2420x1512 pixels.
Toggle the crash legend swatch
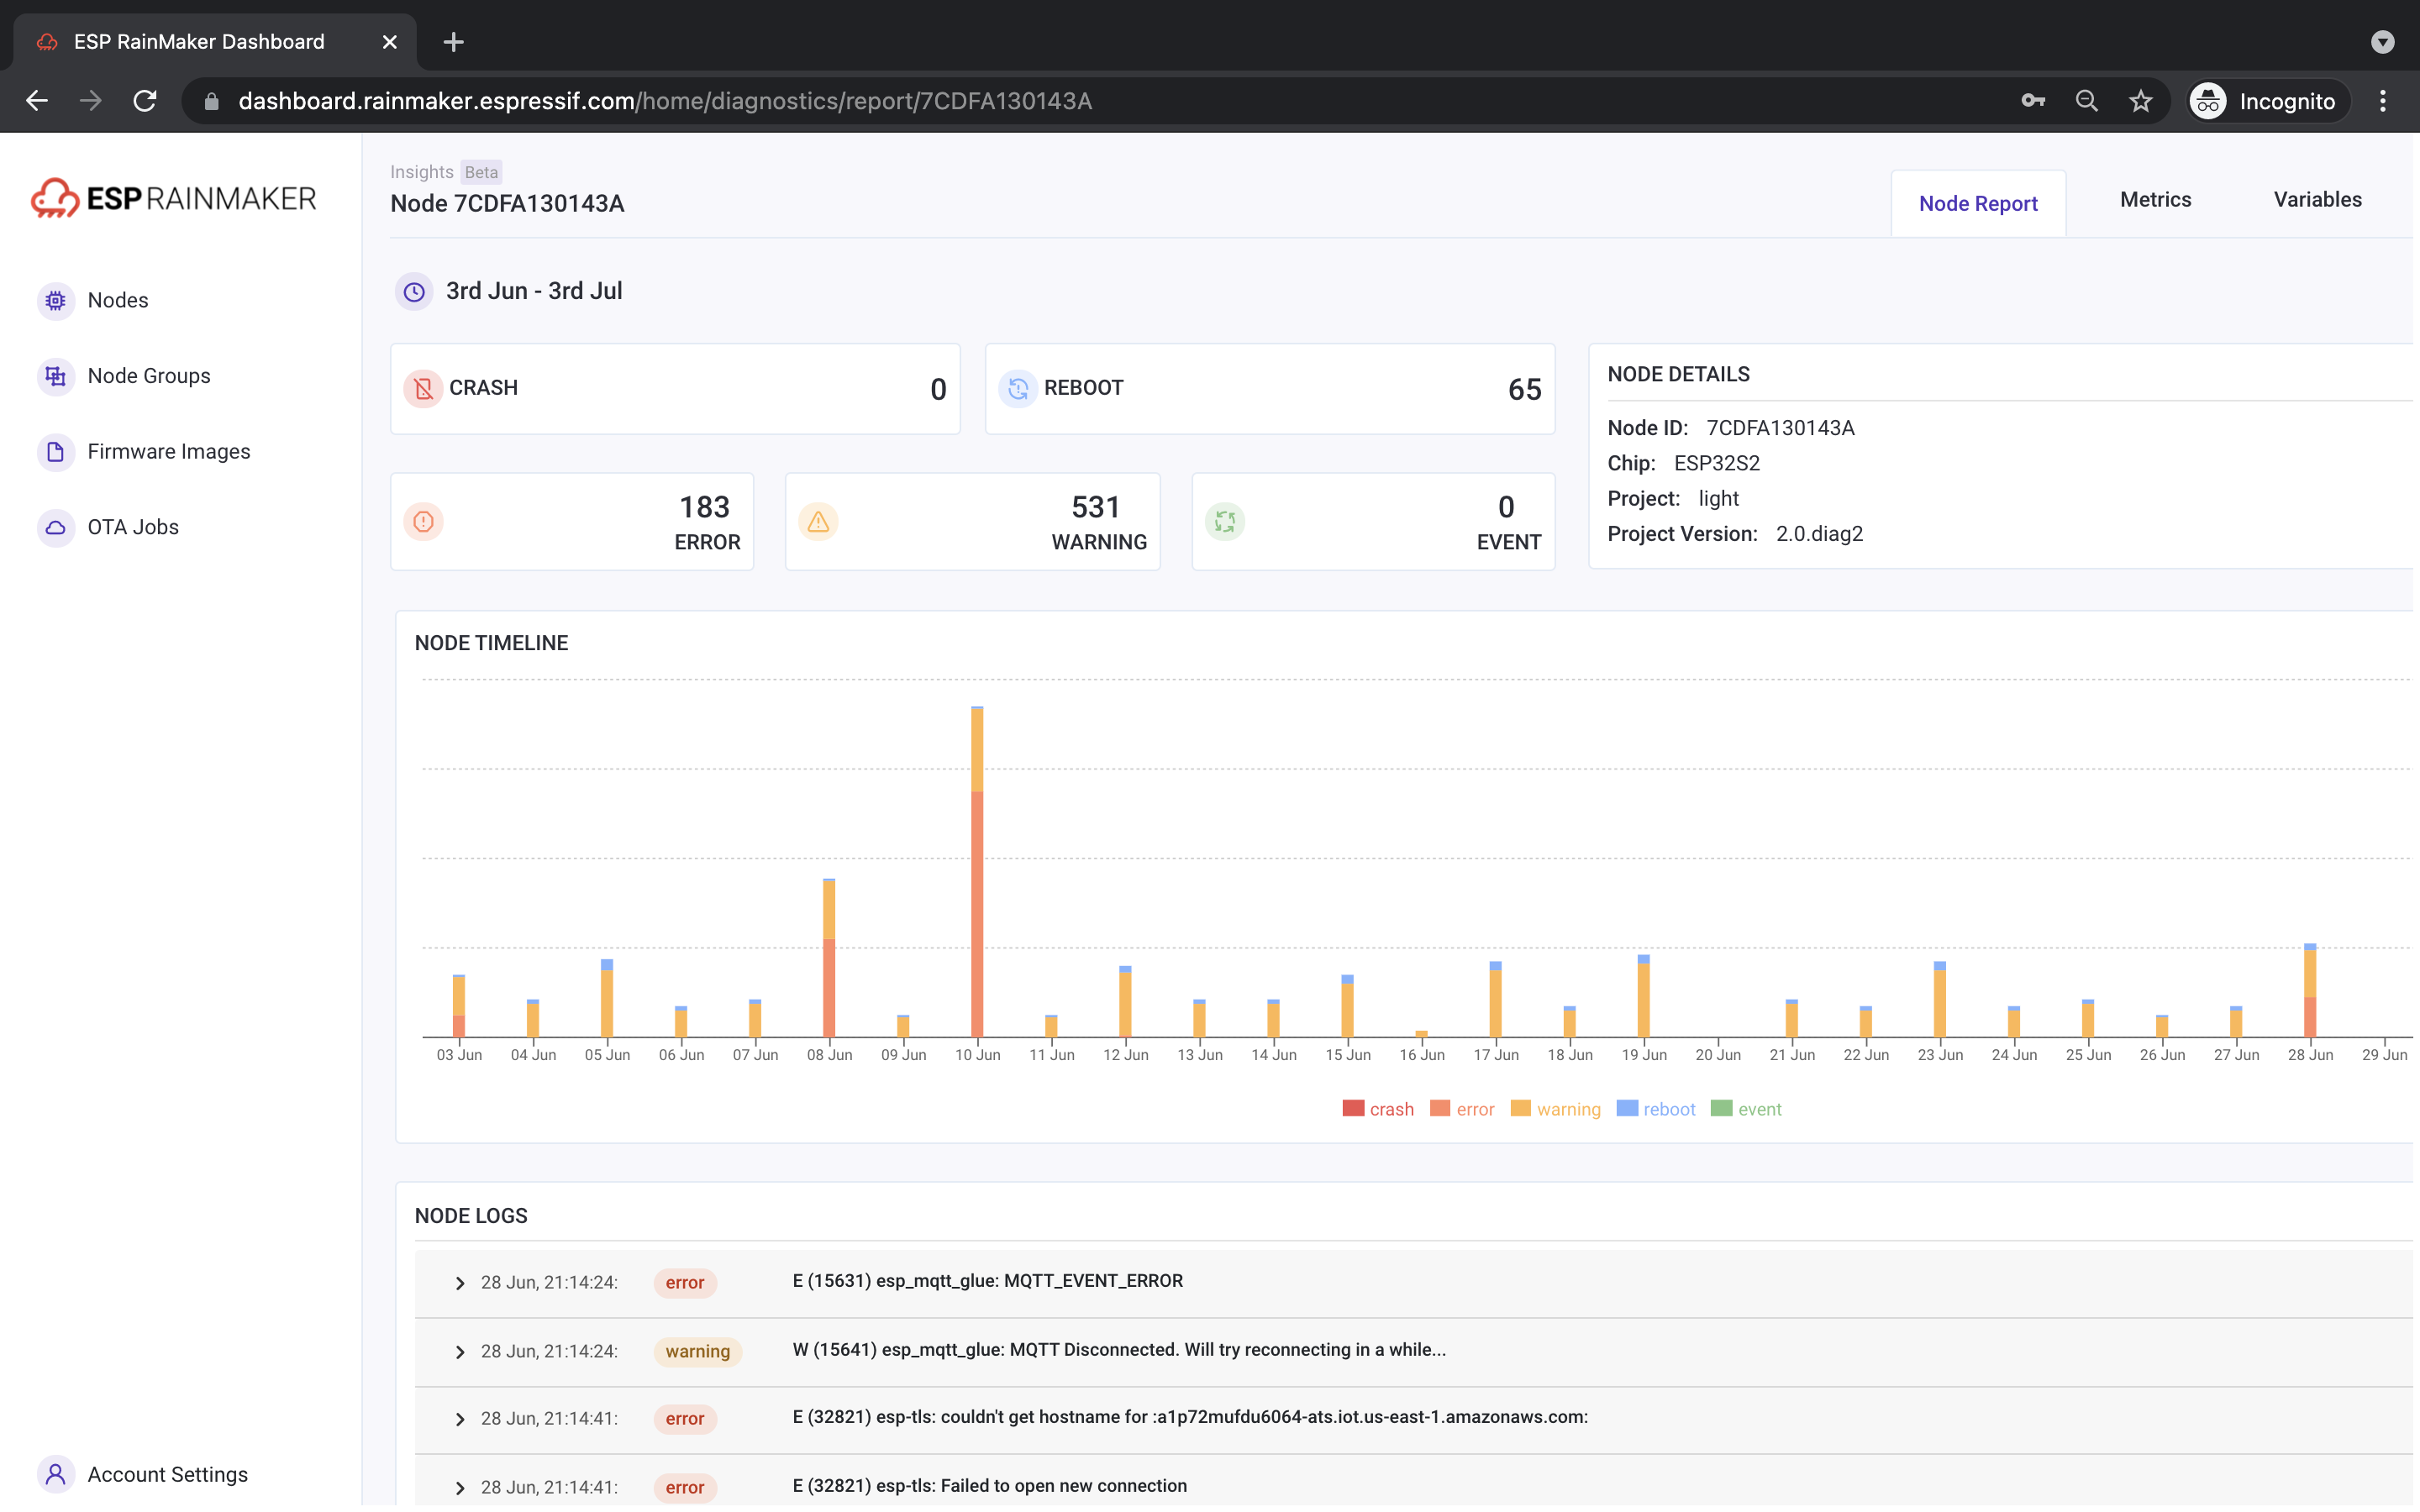pos(1353,1108)
